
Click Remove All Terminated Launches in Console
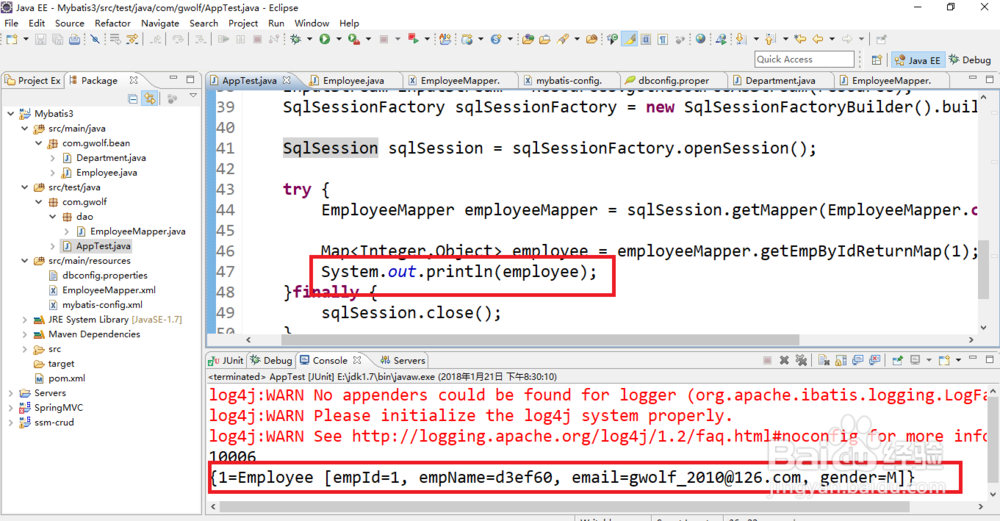(x=801, y=360)
